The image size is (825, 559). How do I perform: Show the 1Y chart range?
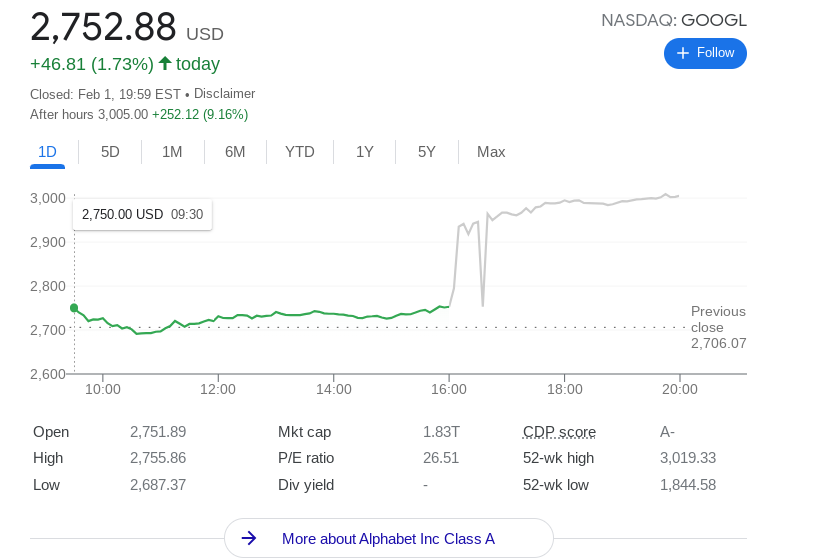point(364,152)
